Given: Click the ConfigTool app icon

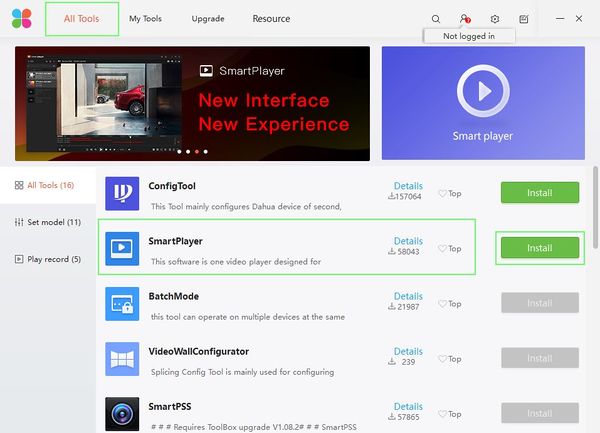Looking at the screenshot, I should pos(122,194).
